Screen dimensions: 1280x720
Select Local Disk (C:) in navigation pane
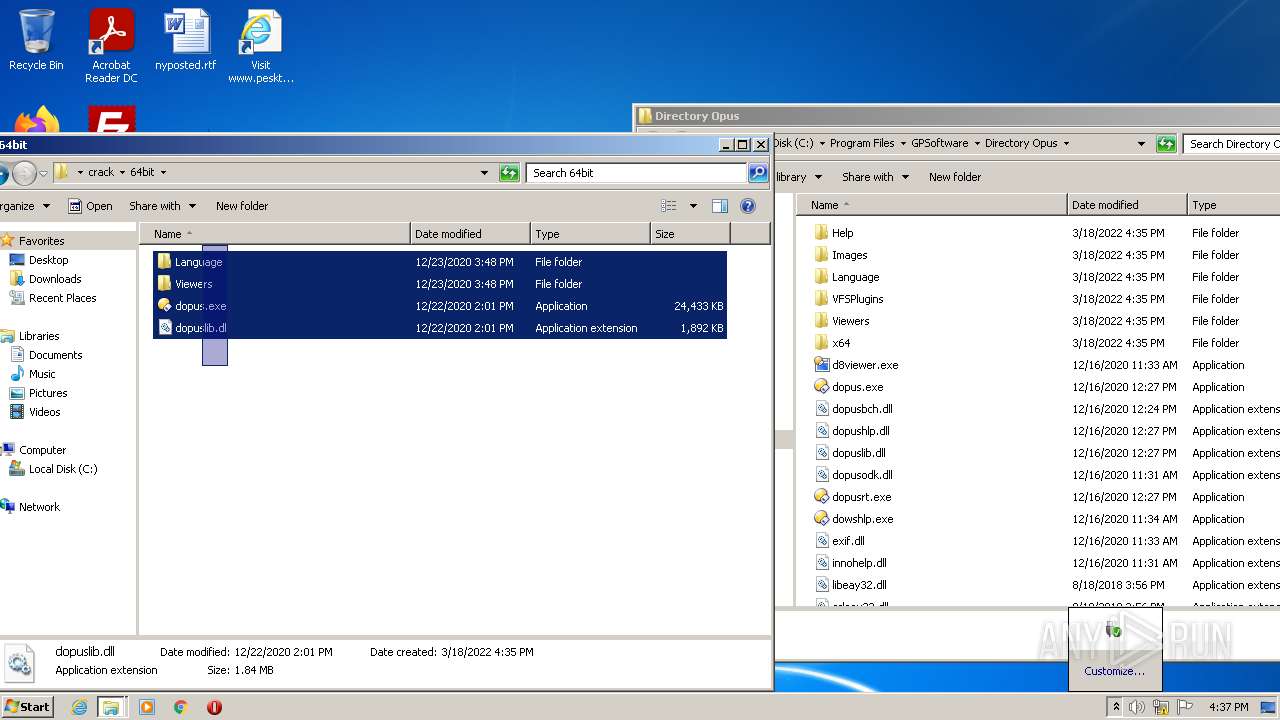[62, 469]
